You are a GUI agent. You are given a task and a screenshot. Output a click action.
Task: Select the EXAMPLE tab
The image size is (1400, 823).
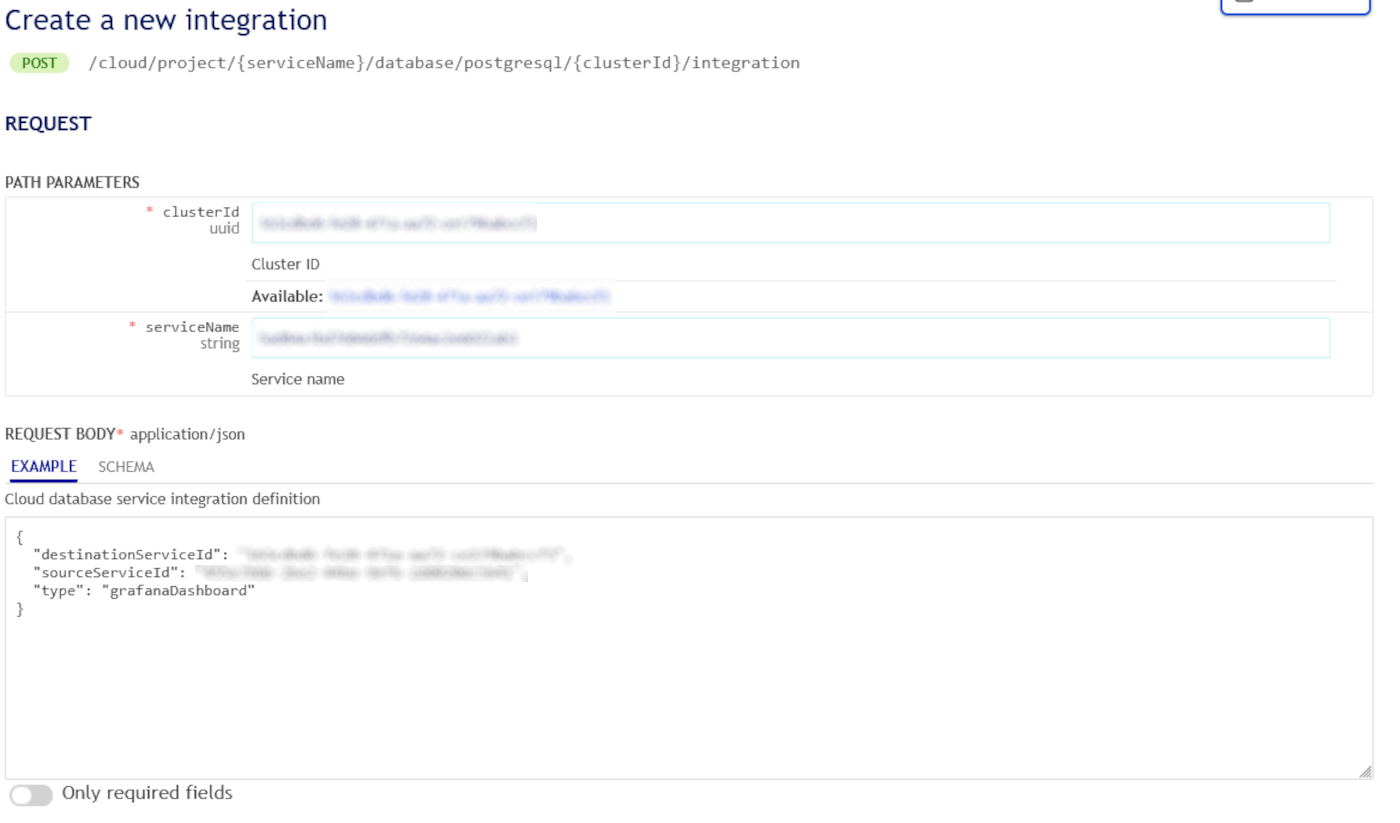[x=43, y=466]
